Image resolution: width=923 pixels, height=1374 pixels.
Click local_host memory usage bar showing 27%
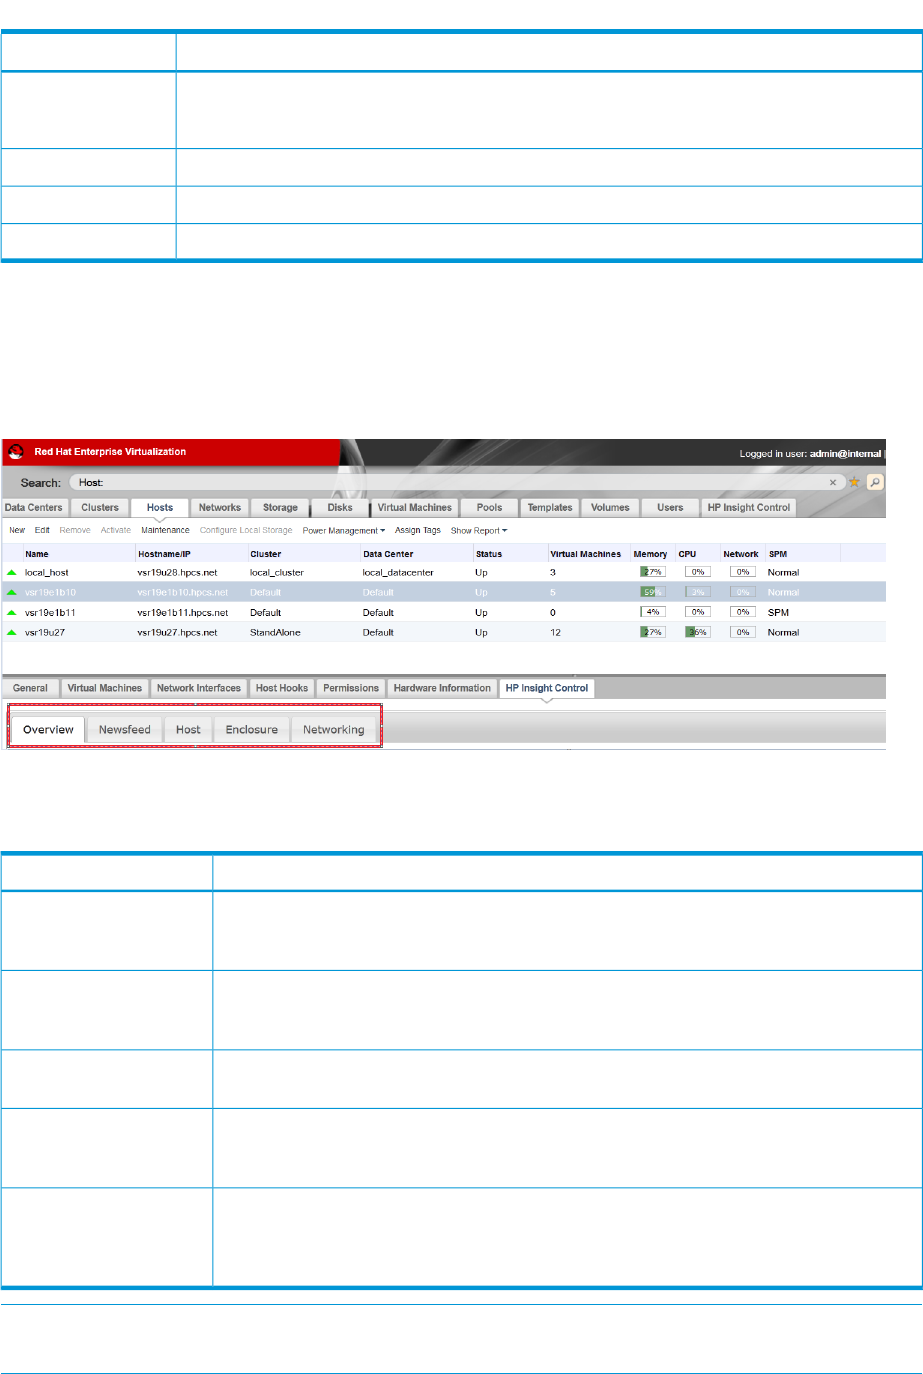coord(652,573)
